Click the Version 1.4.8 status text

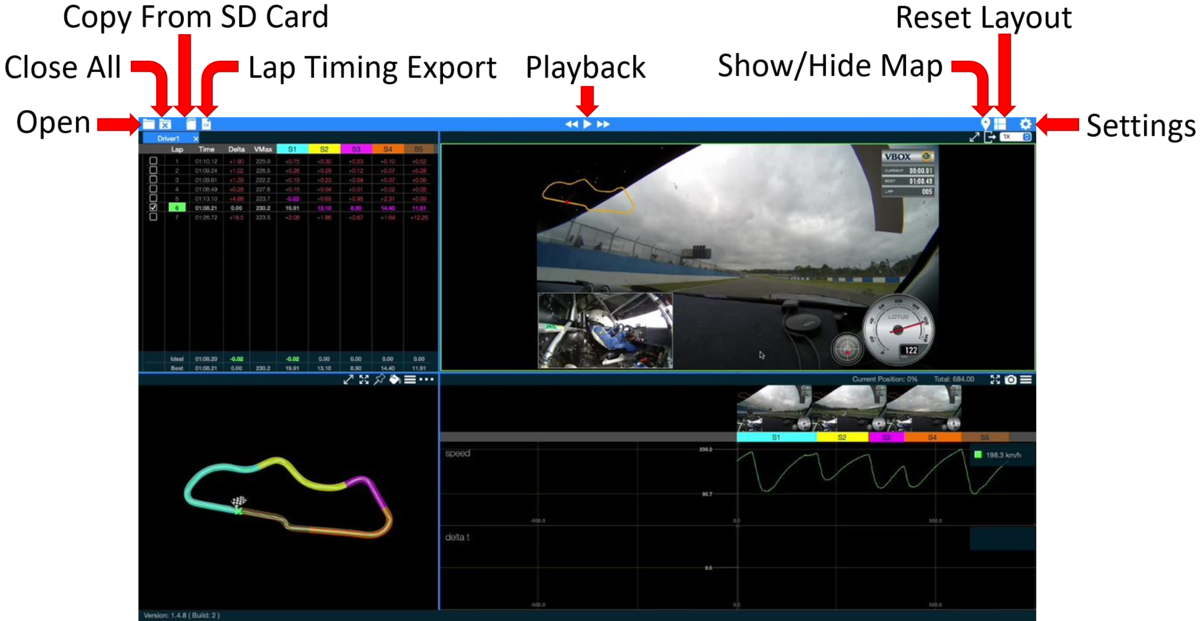click(x=181, y=615)
